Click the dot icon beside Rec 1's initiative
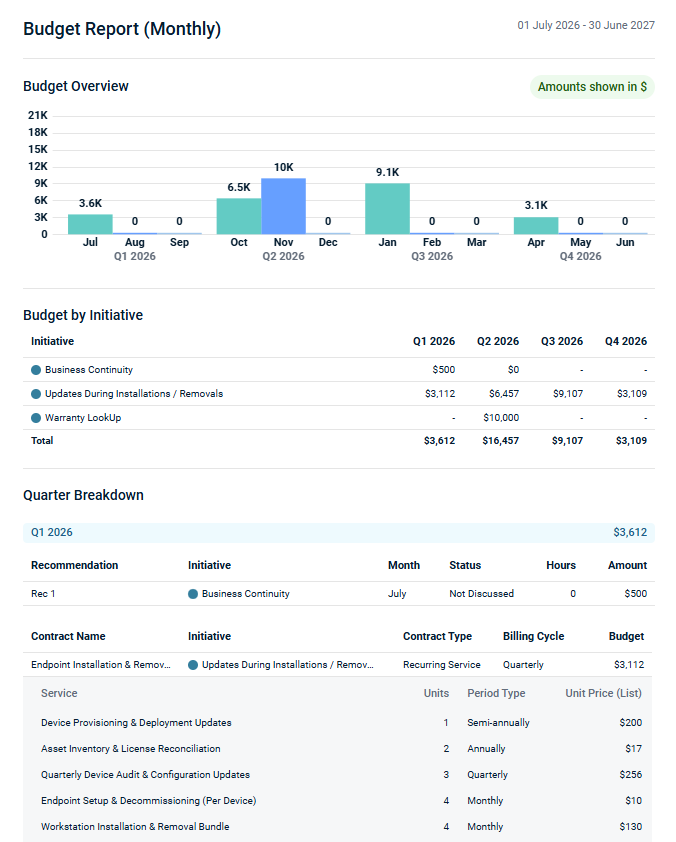676x842 pixels. pyautogui.click(x=193, y=594)
